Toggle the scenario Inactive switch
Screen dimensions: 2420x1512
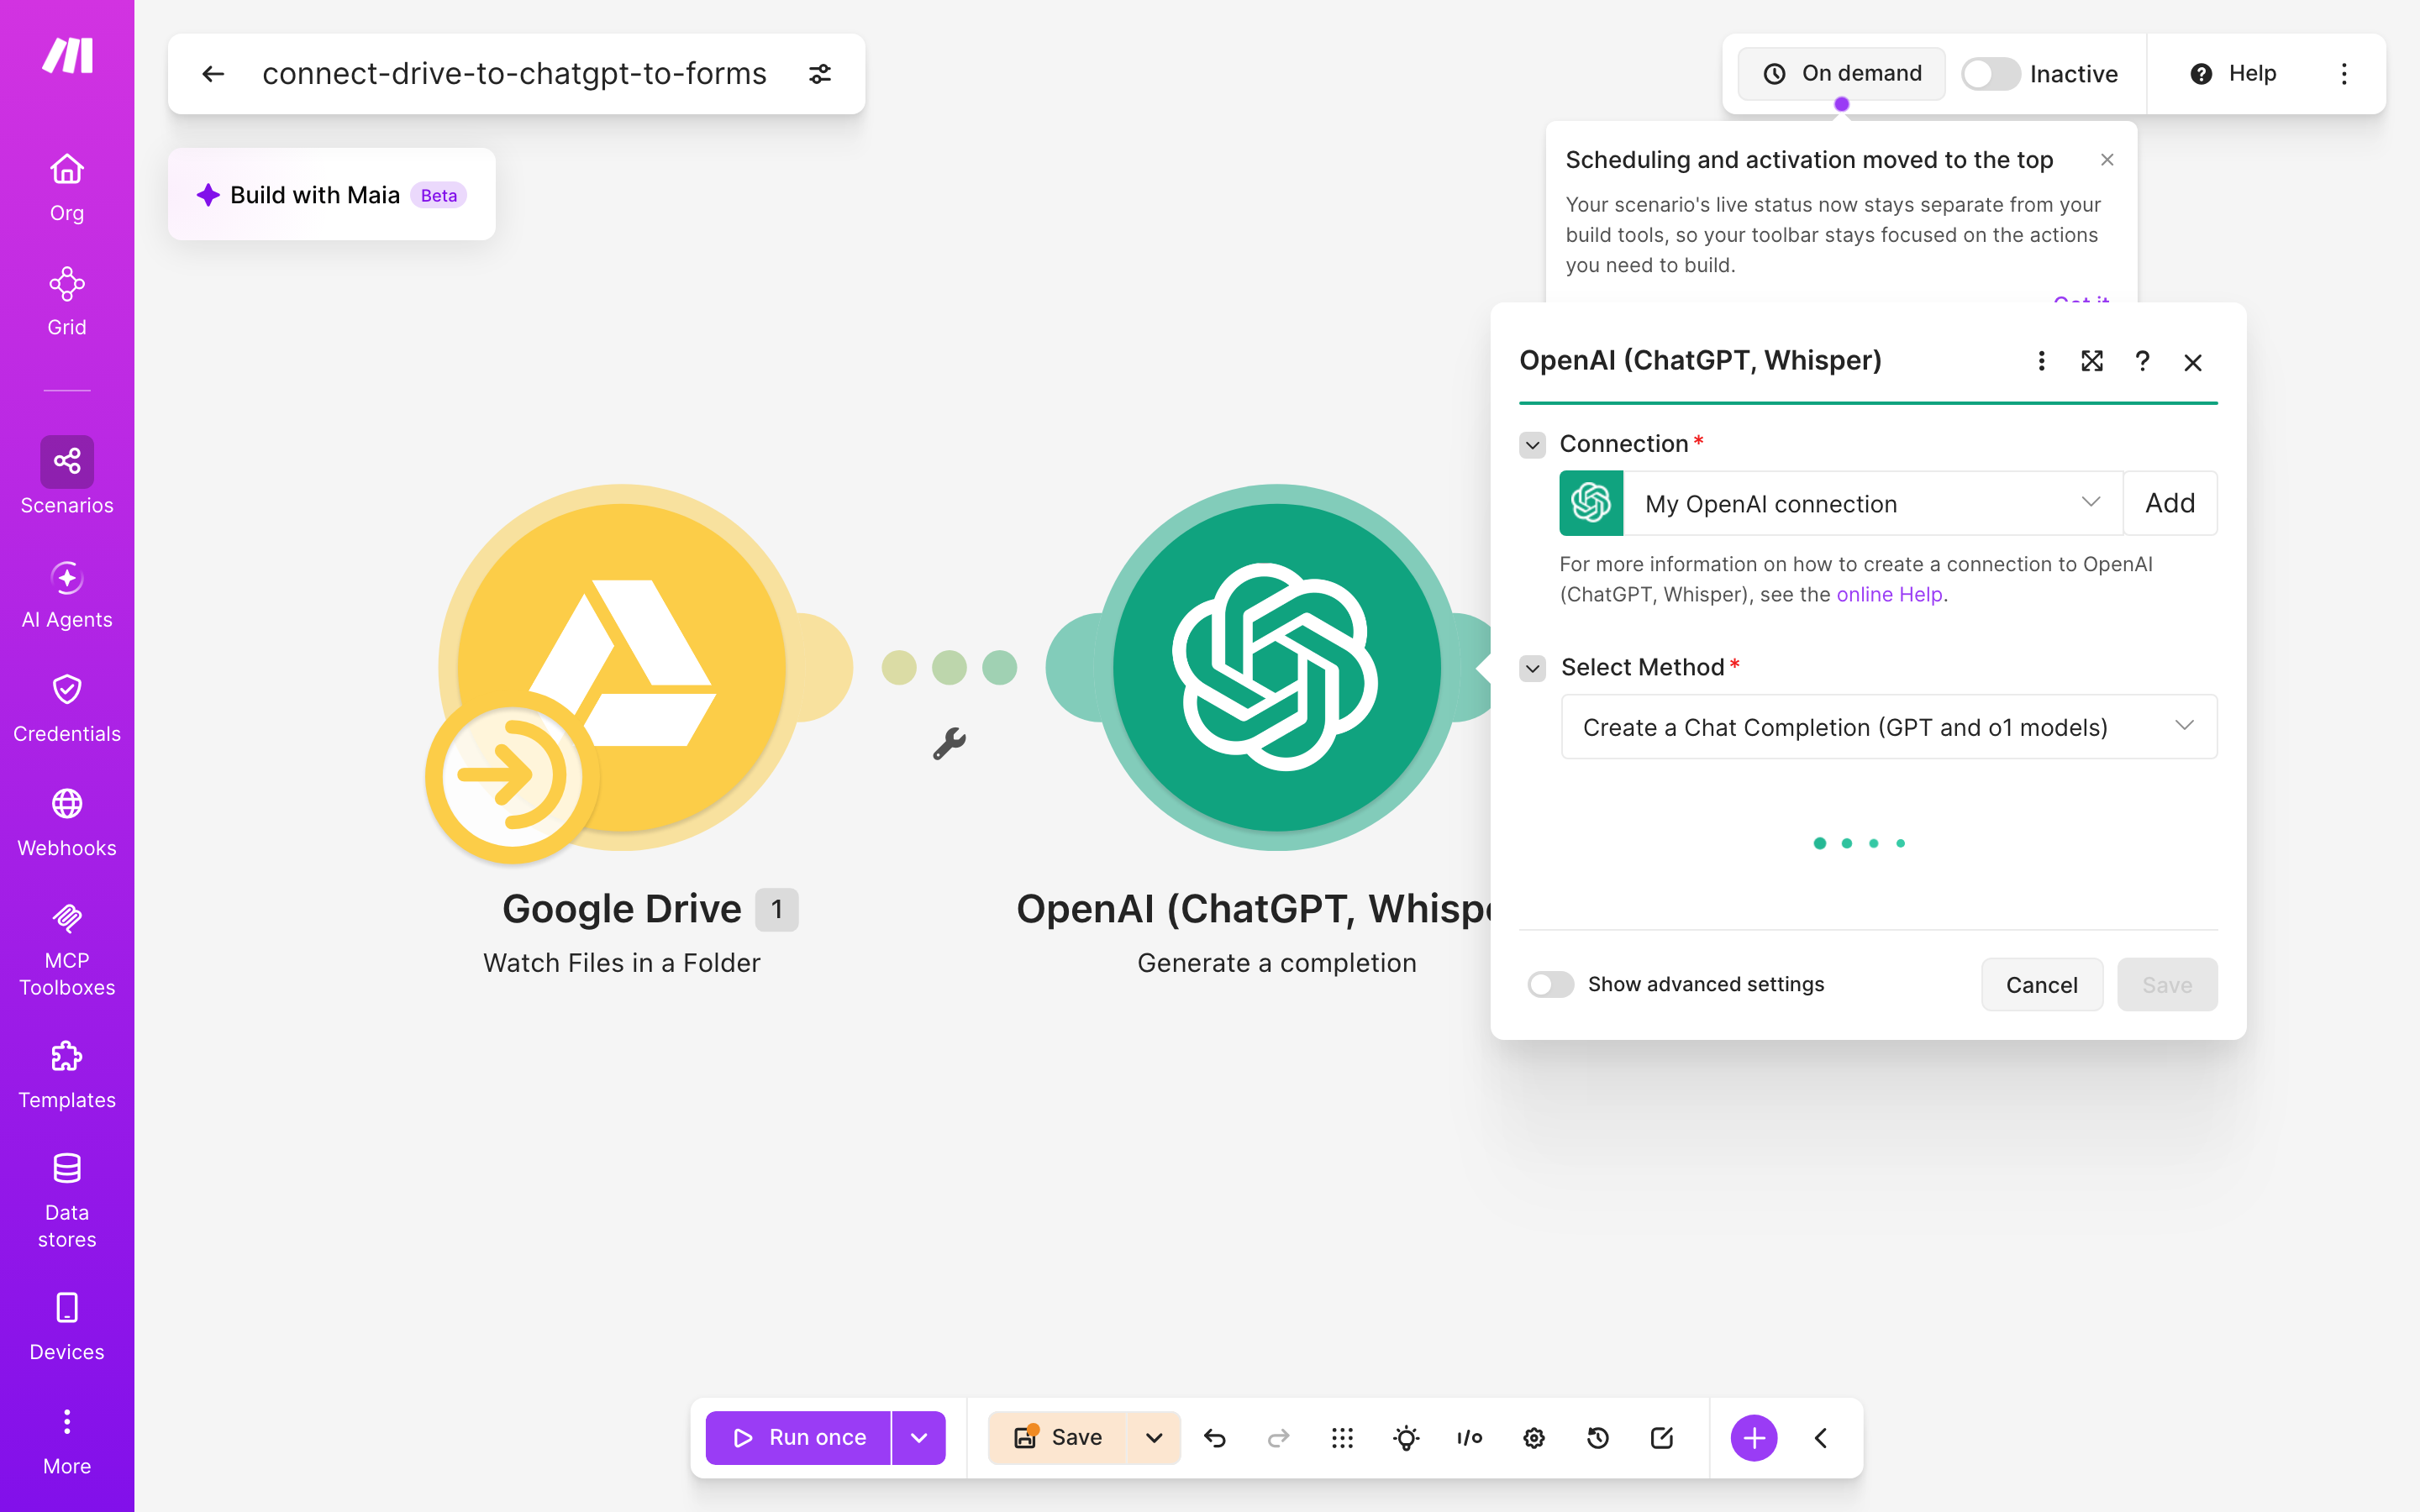pos(1990,74)
